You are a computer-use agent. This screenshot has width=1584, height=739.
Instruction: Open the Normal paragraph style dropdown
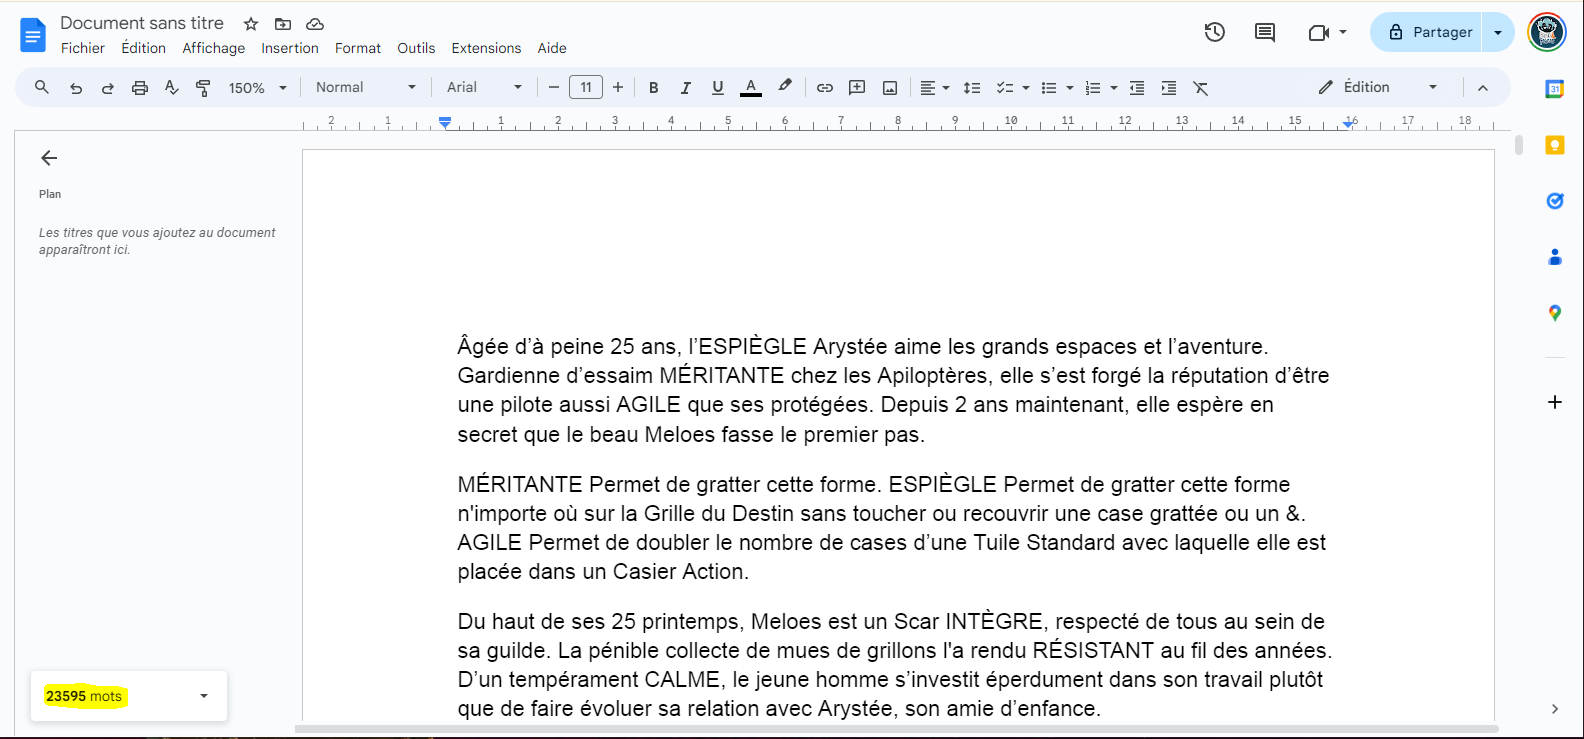point(365,88)
